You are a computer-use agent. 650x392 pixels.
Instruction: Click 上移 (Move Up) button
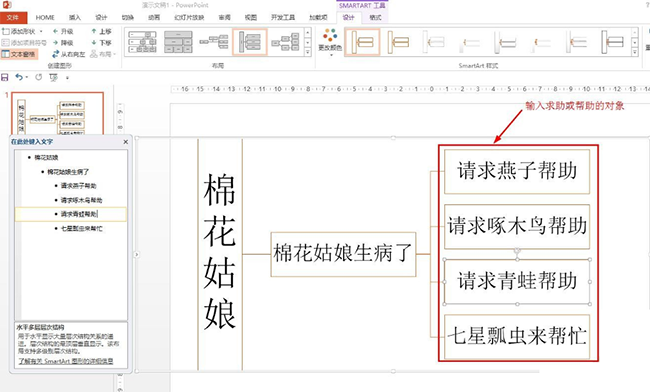coord(101,31)
